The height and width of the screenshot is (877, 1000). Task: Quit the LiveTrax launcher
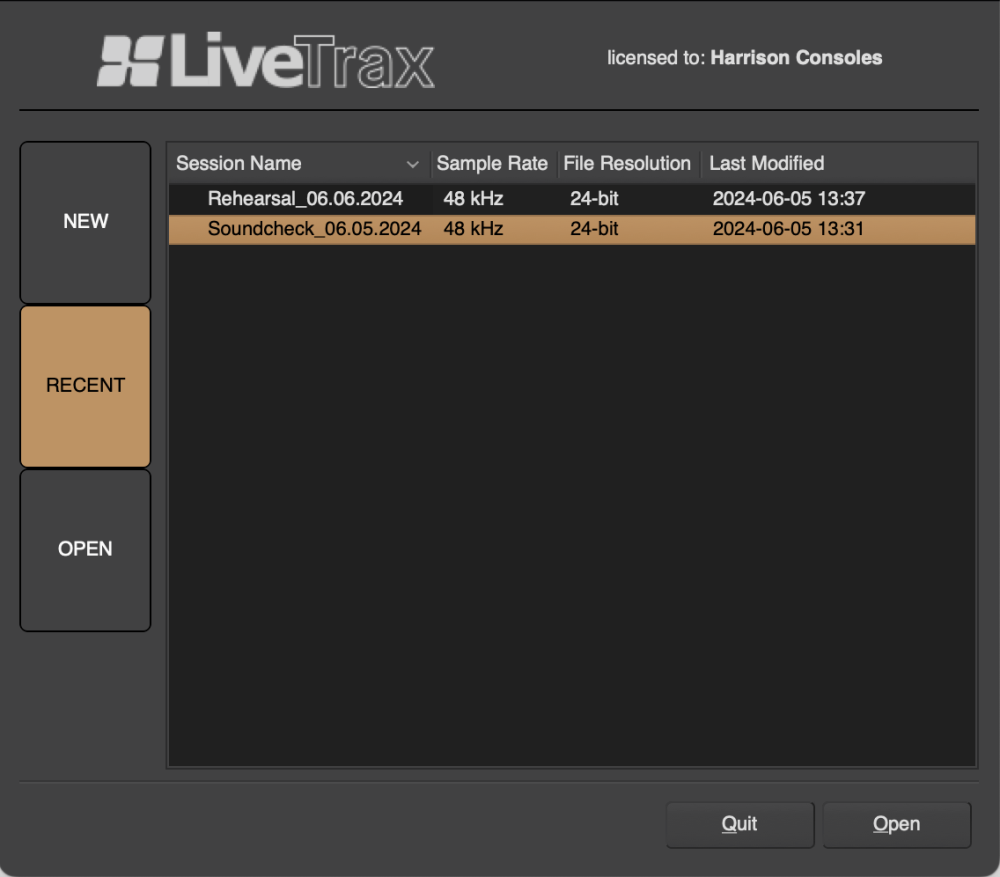tap(740, 824)
